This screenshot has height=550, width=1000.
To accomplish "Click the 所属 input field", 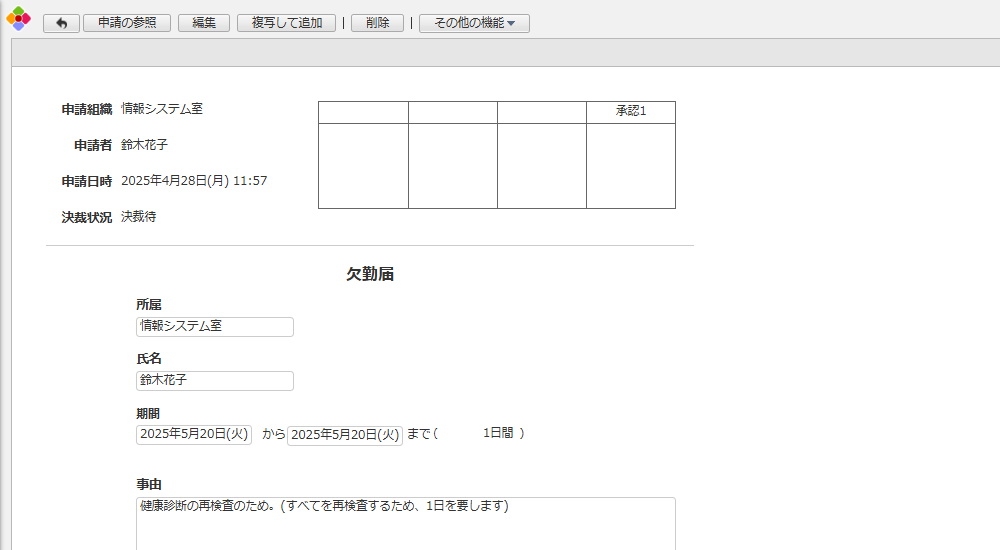I will 214,327.
